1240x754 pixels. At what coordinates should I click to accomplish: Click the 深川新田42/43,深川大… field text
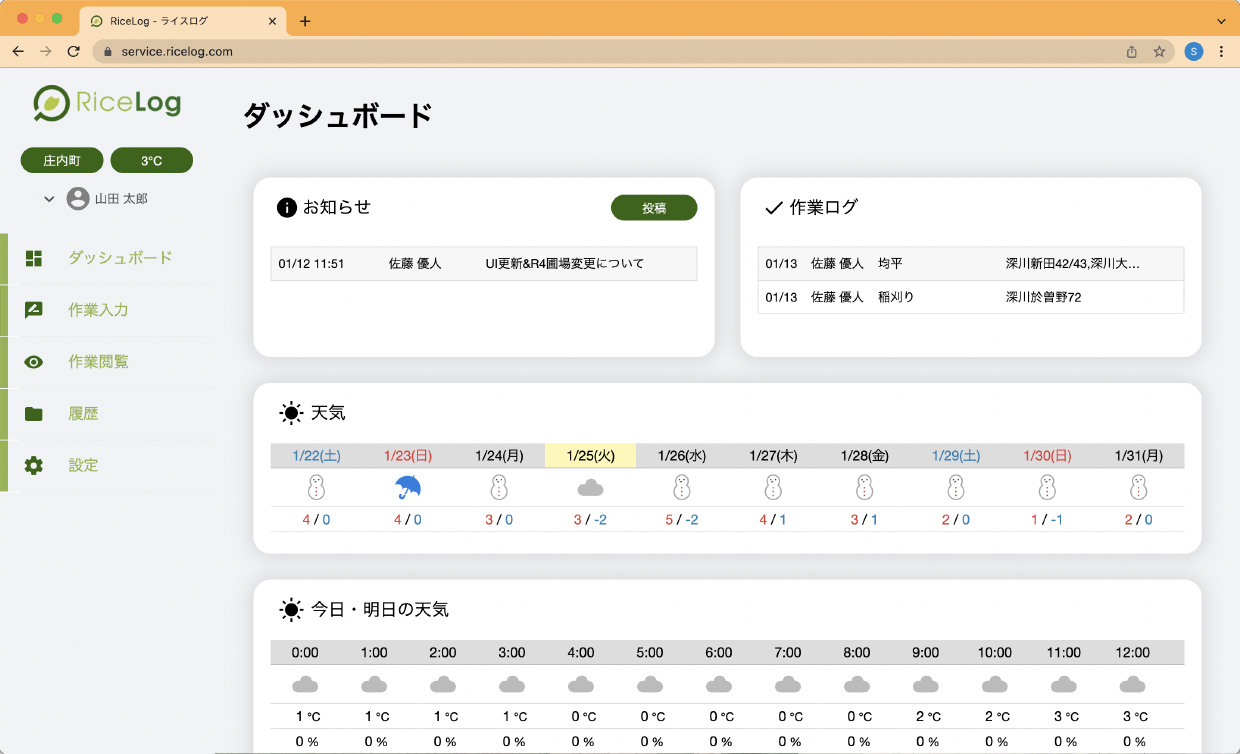click(x=1072, y=264)
